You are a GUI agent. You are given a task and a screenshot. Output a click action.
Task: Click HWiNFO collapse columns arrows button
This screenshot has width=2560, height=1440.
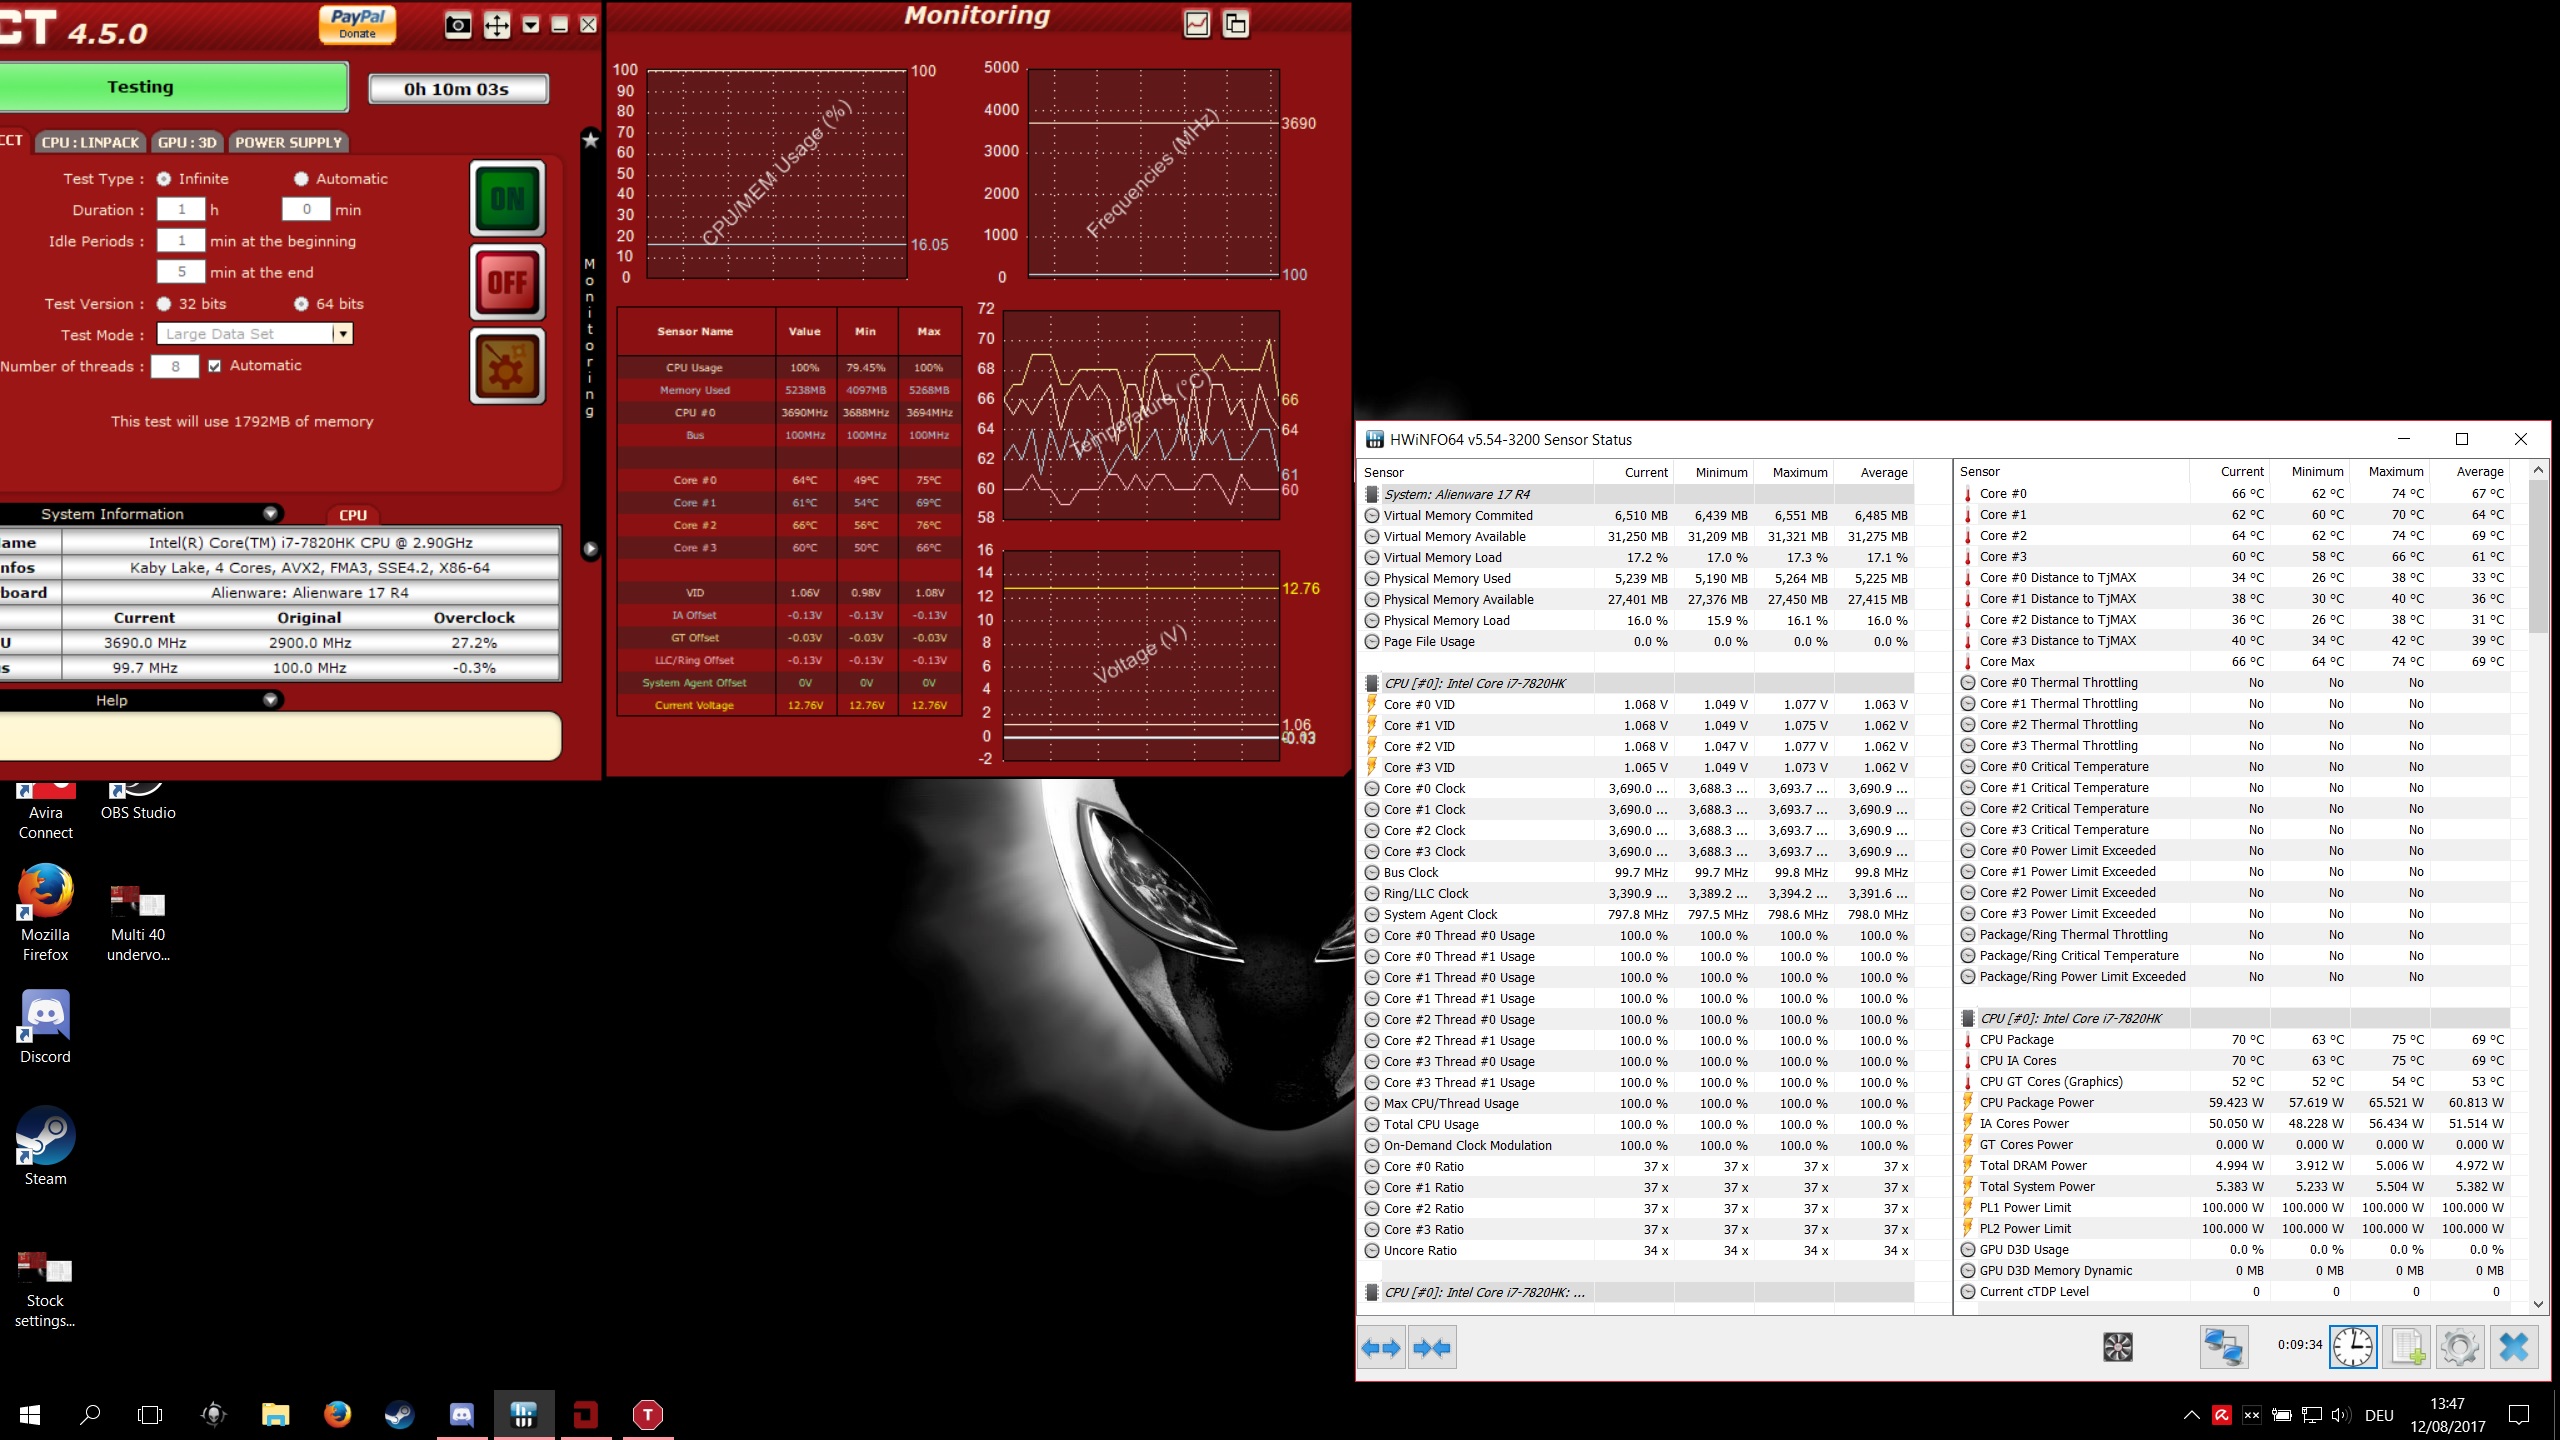(x=1432, y=1348)
